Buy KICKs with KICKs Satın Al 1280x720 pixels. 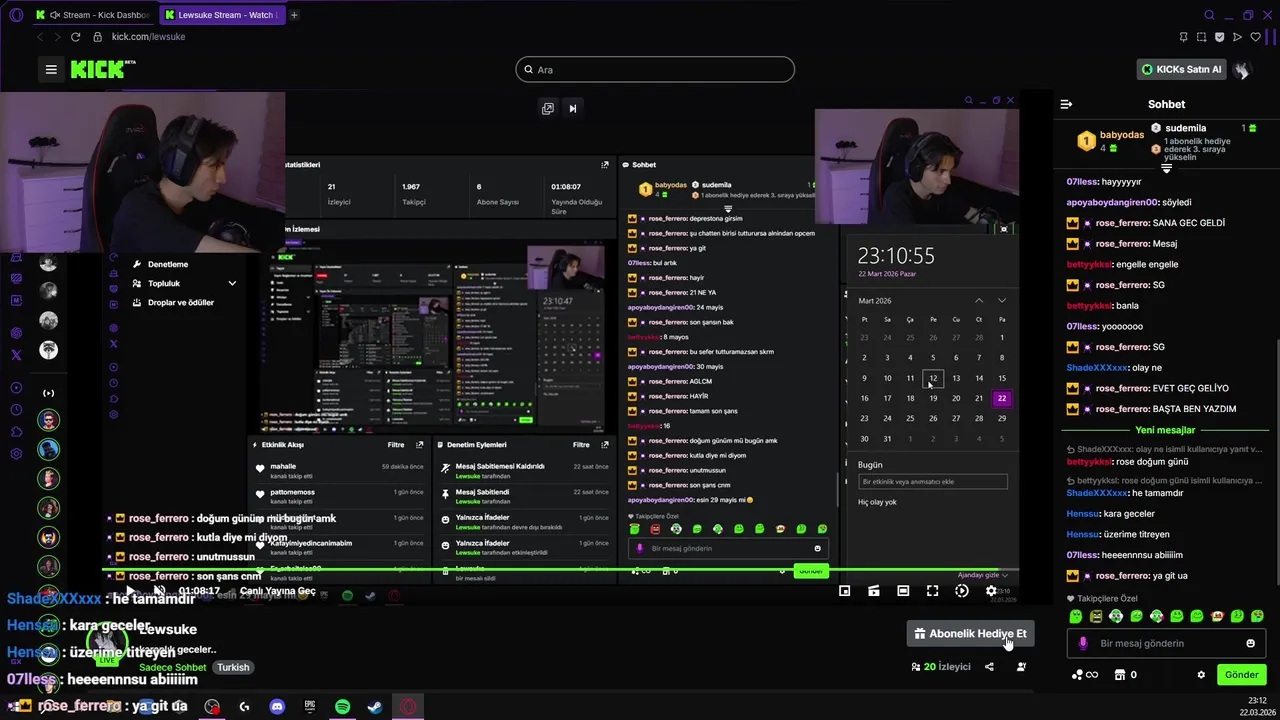point(1181,69)
